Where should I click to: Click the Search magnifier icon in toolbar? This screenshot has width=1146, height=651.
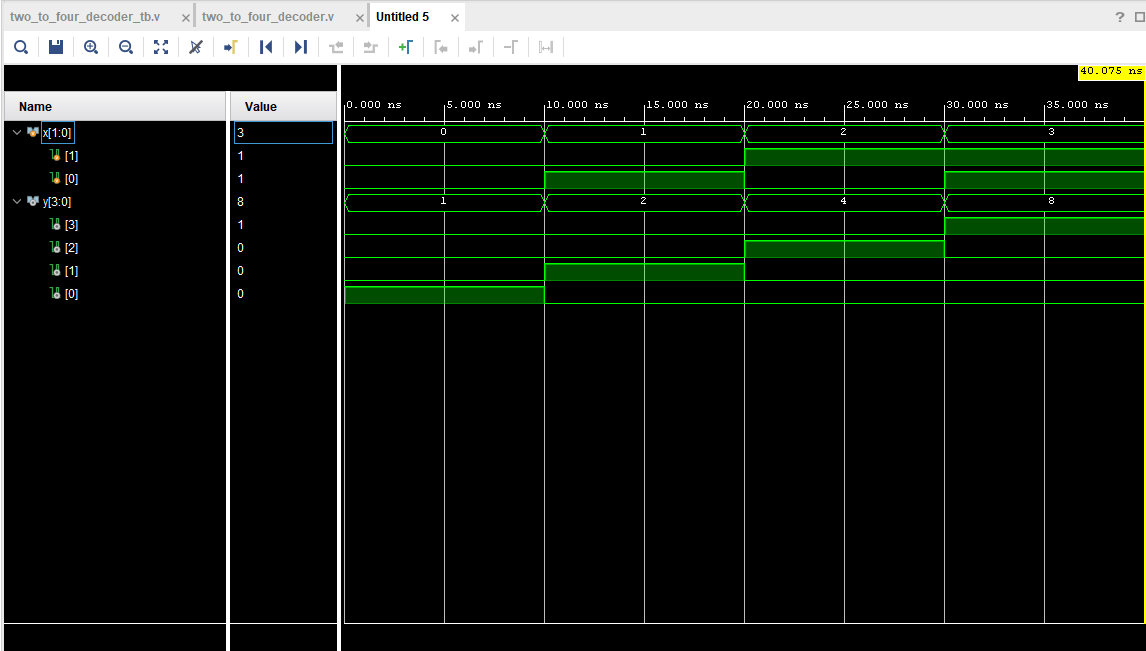20,47
